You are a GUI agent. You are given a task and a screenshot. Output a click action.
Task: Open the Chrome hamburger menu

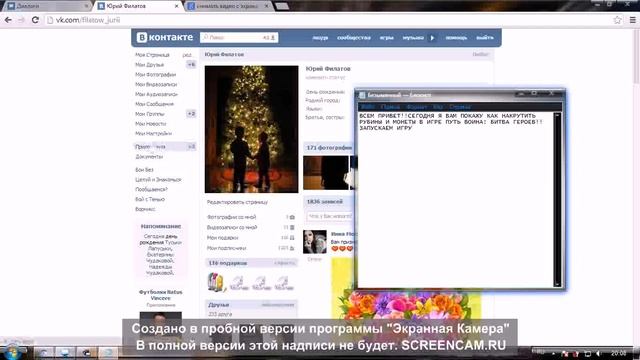click(633, 20)
